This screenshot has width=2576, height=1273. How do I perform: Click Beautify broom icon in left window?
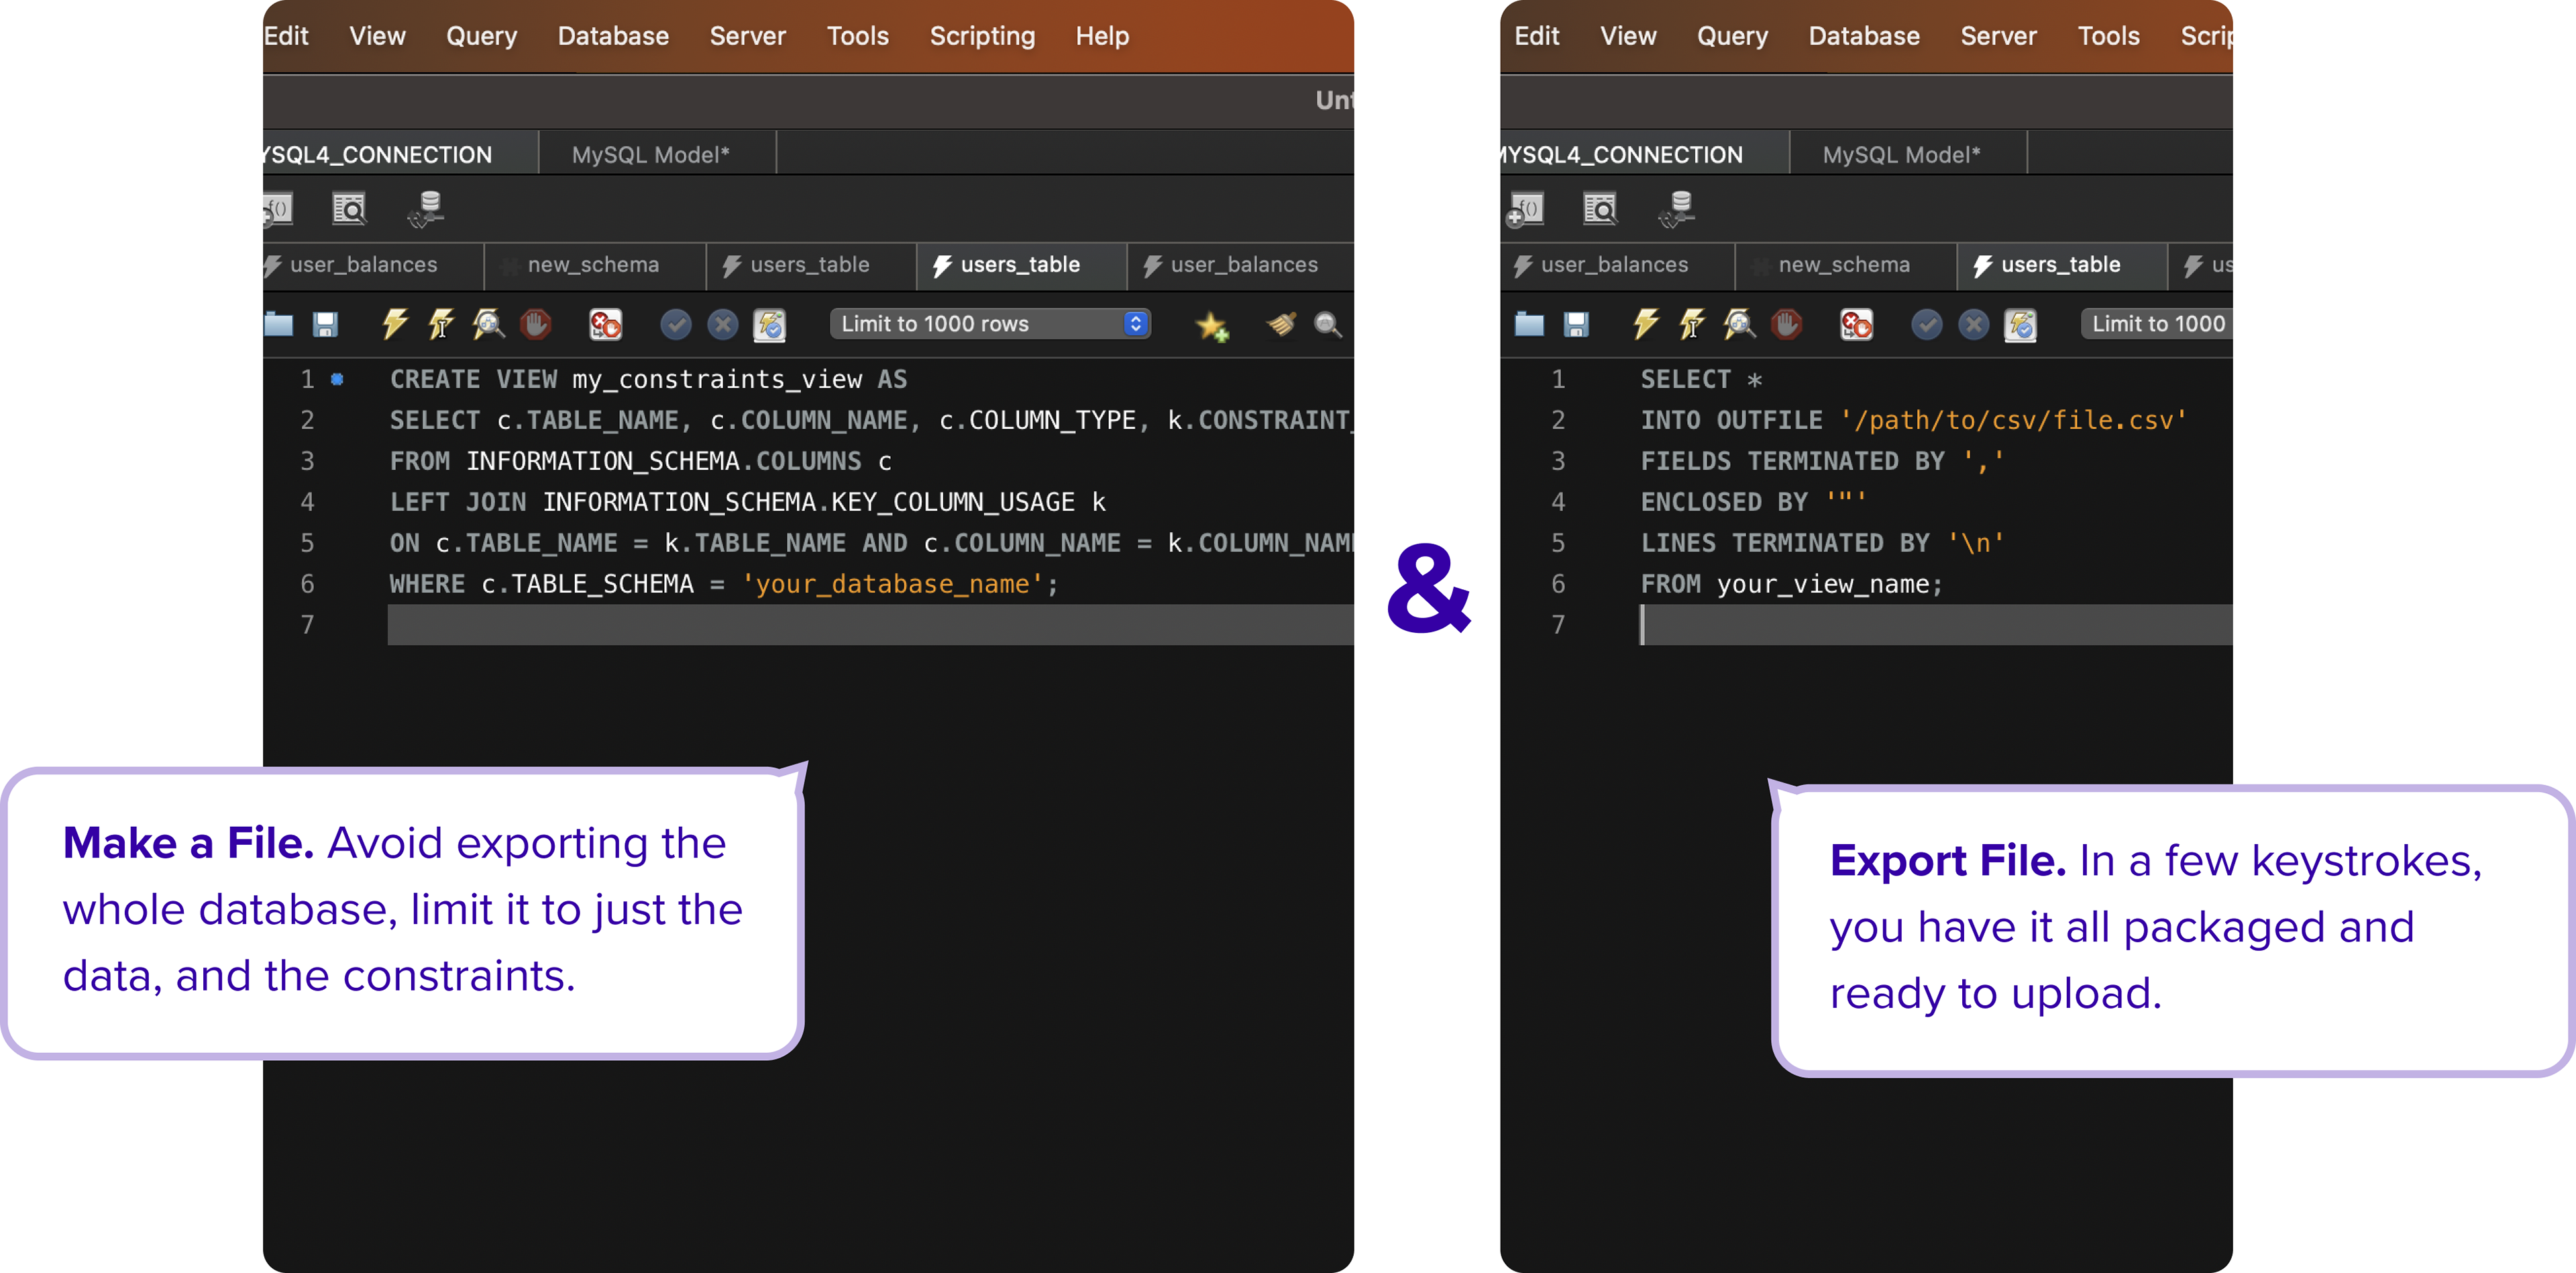(1281, 324)
